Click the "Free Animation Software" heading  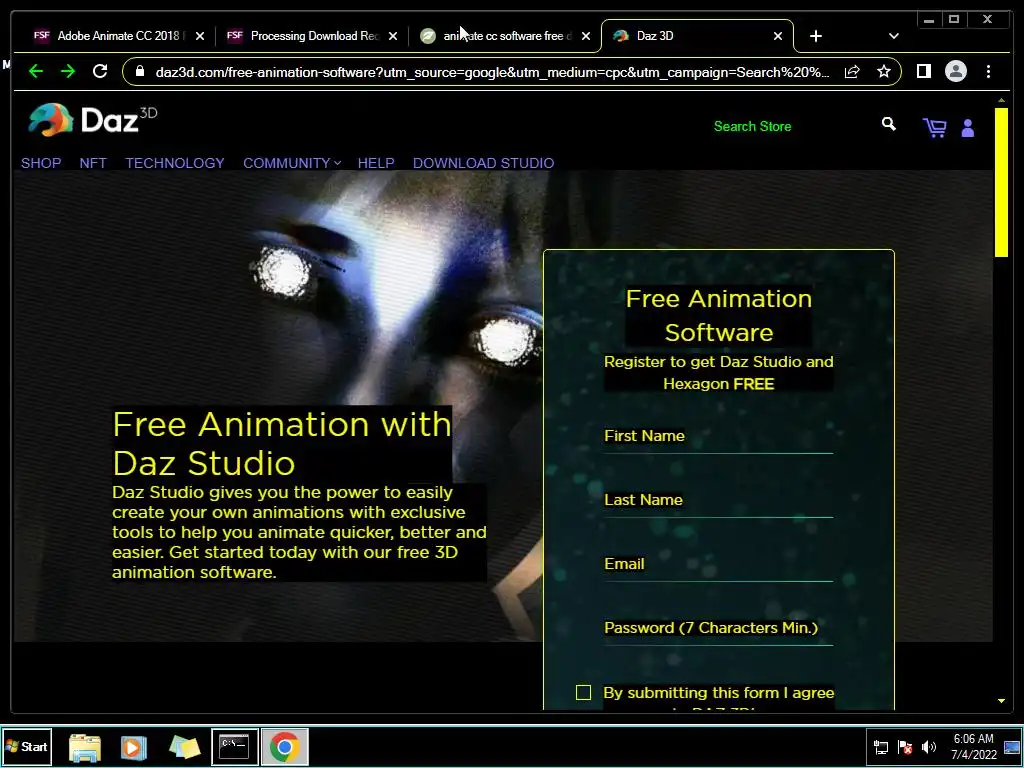tap(718, 315)
